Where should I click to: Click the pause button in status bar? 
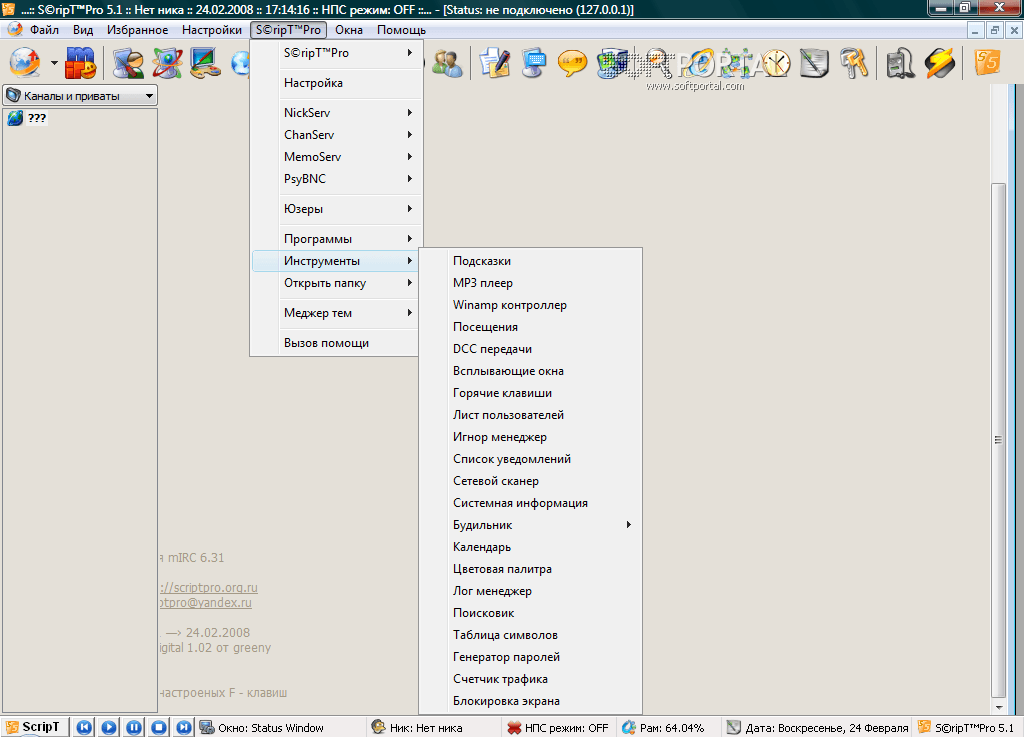tap(134, 727)
